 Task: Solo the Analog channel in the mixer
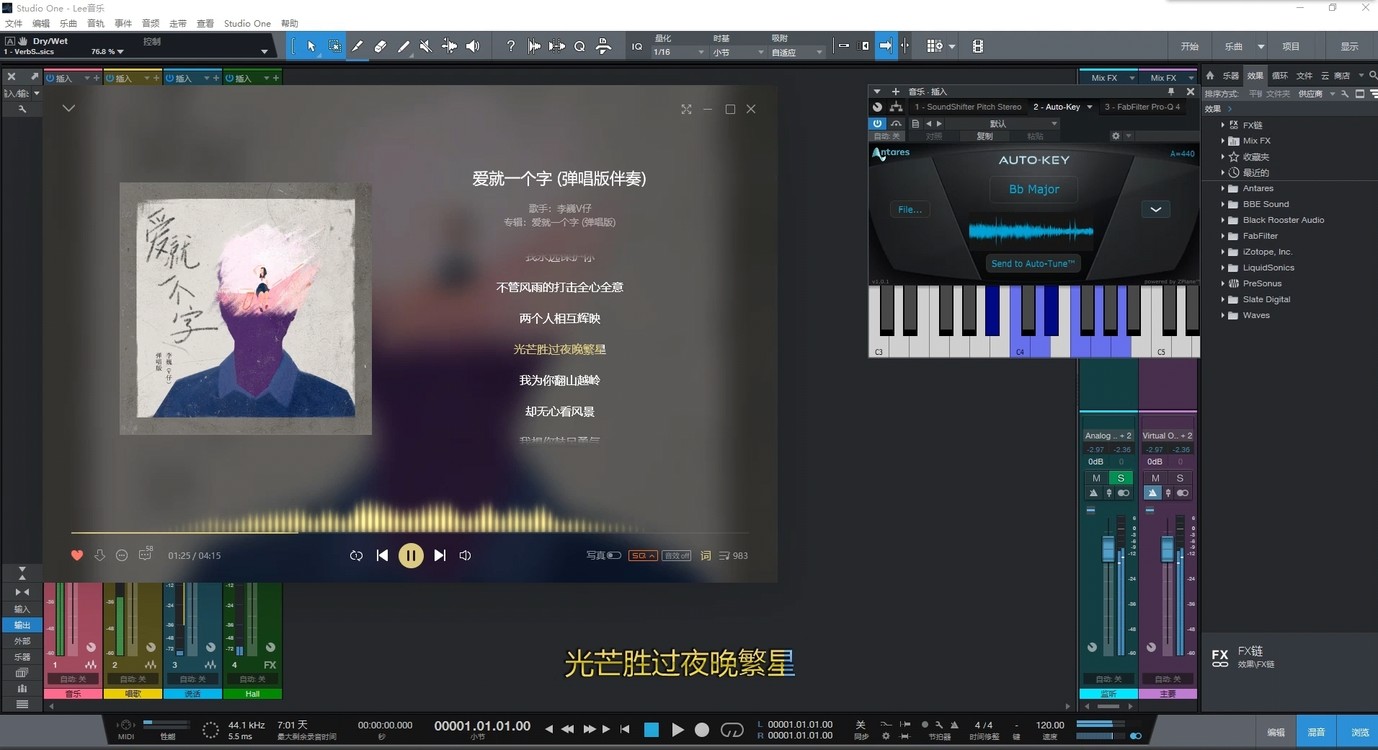click(x=1119, y=478)
